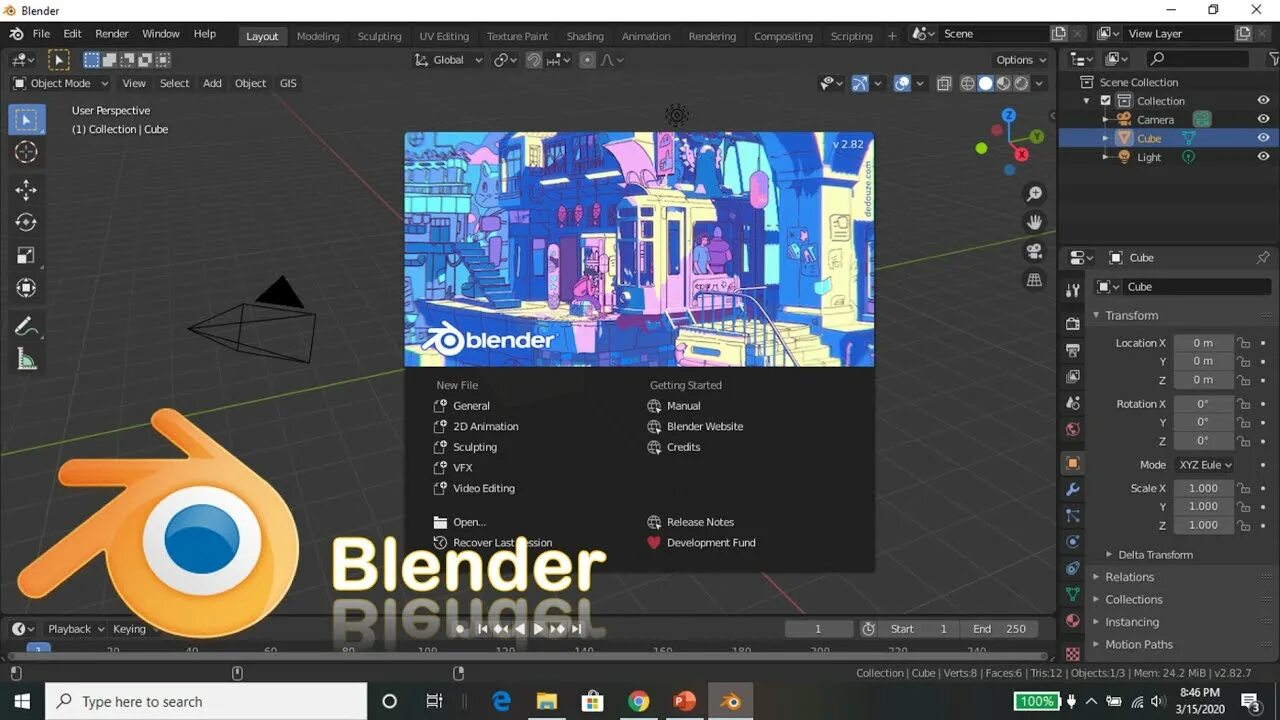This screenshot has width=1280, height=720.
Task: Hide the Cube via its eye icon
Action: click(x=1263, y=138)
